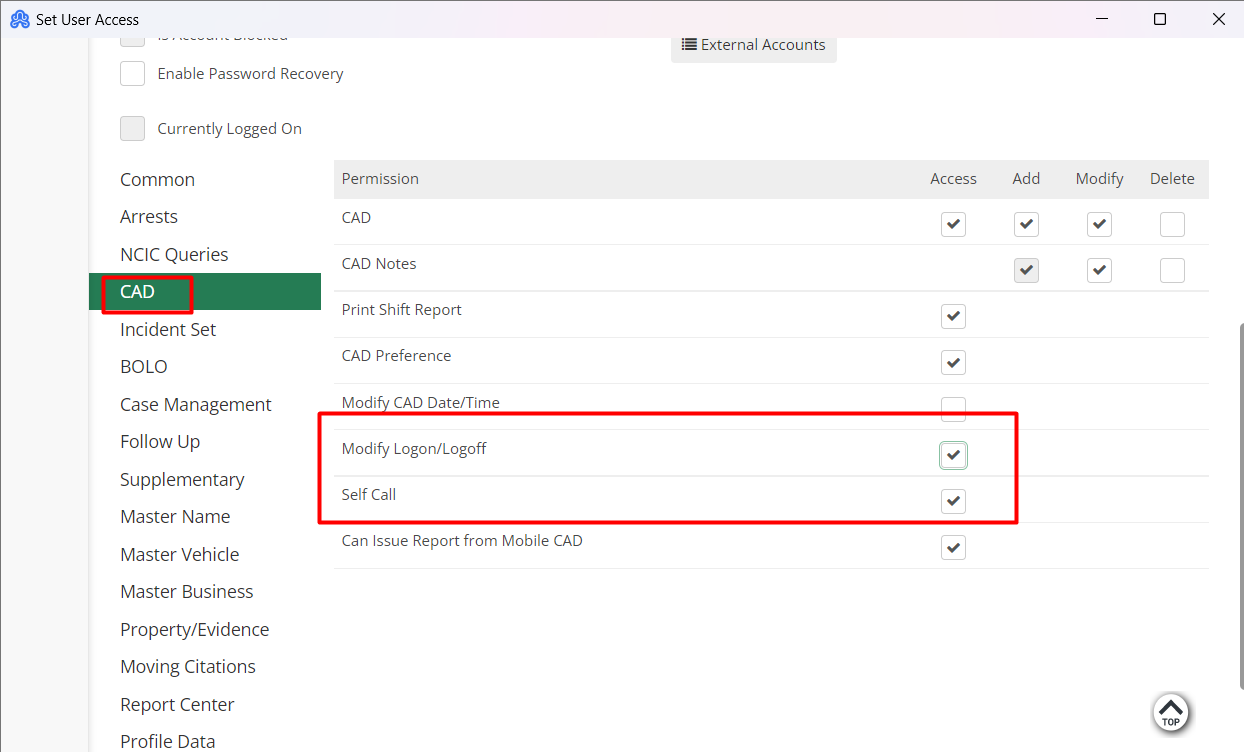Click the Delete column header
This screenshot has width=1244, height=752.
1172,179
